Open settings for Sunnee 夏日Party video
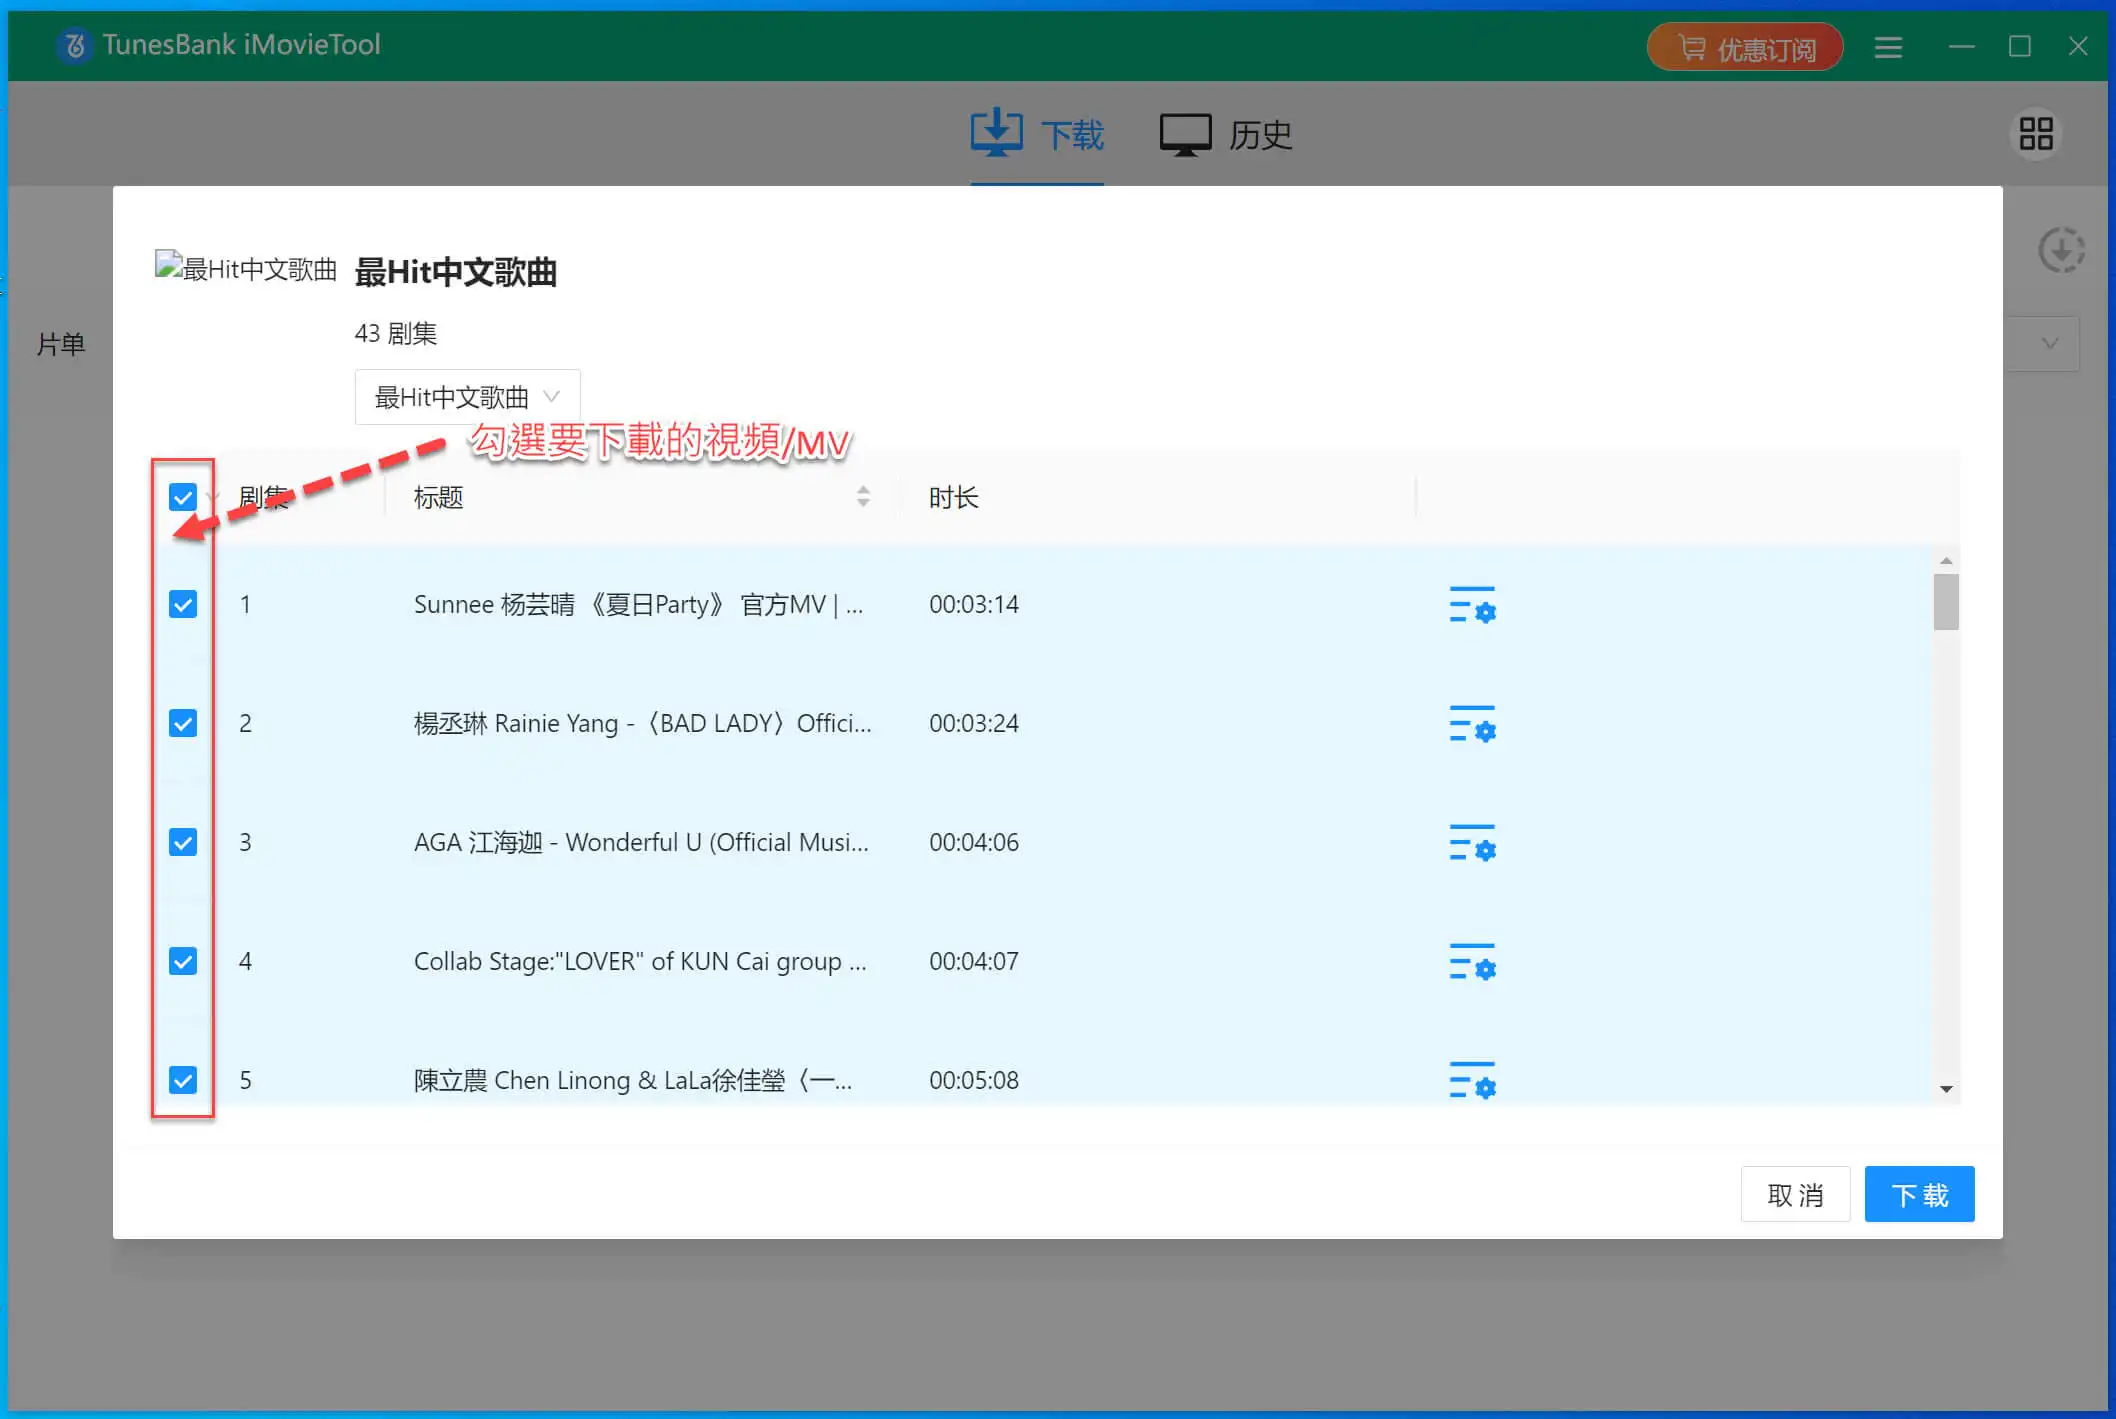 pyautogui.click(x=1472, y=605)
